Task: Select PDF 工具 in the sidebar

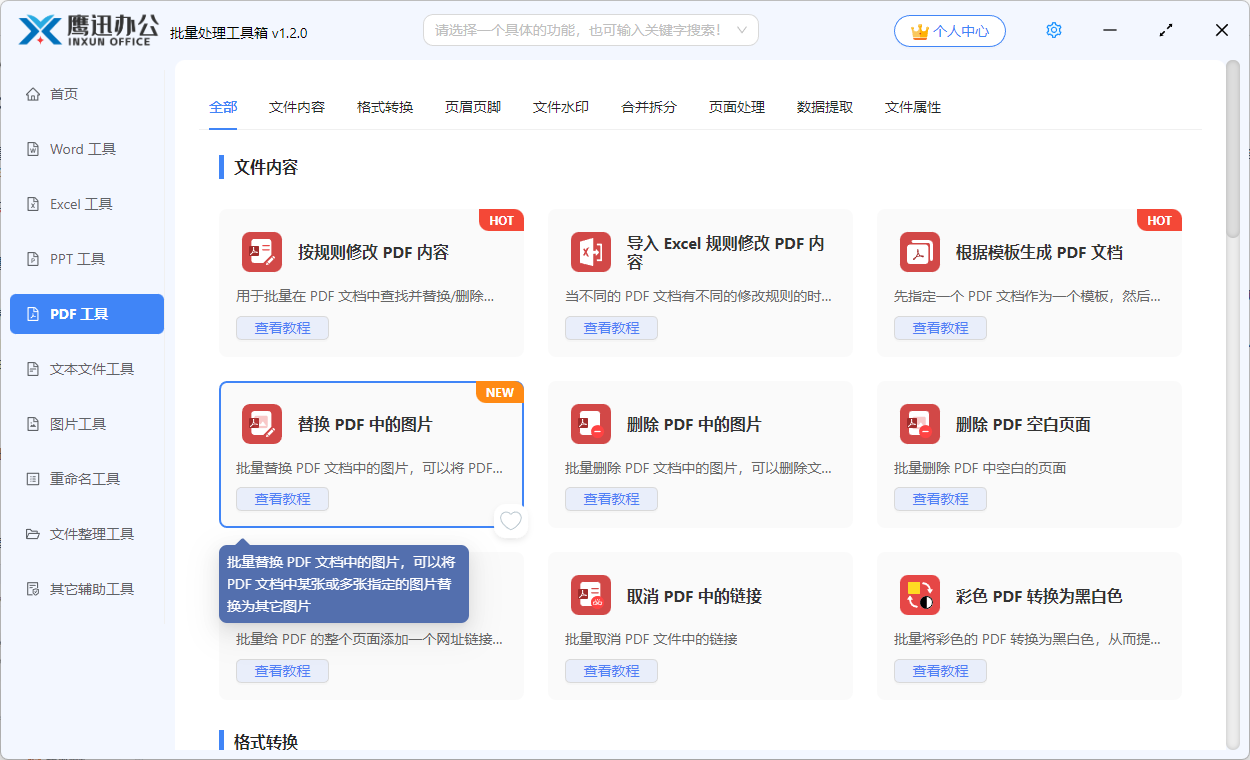Action: point(86,313)
